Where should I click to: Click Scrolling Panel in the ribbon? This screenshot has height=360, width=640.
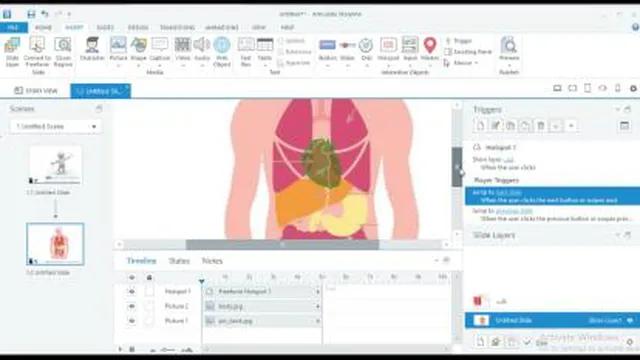(468, 52)
